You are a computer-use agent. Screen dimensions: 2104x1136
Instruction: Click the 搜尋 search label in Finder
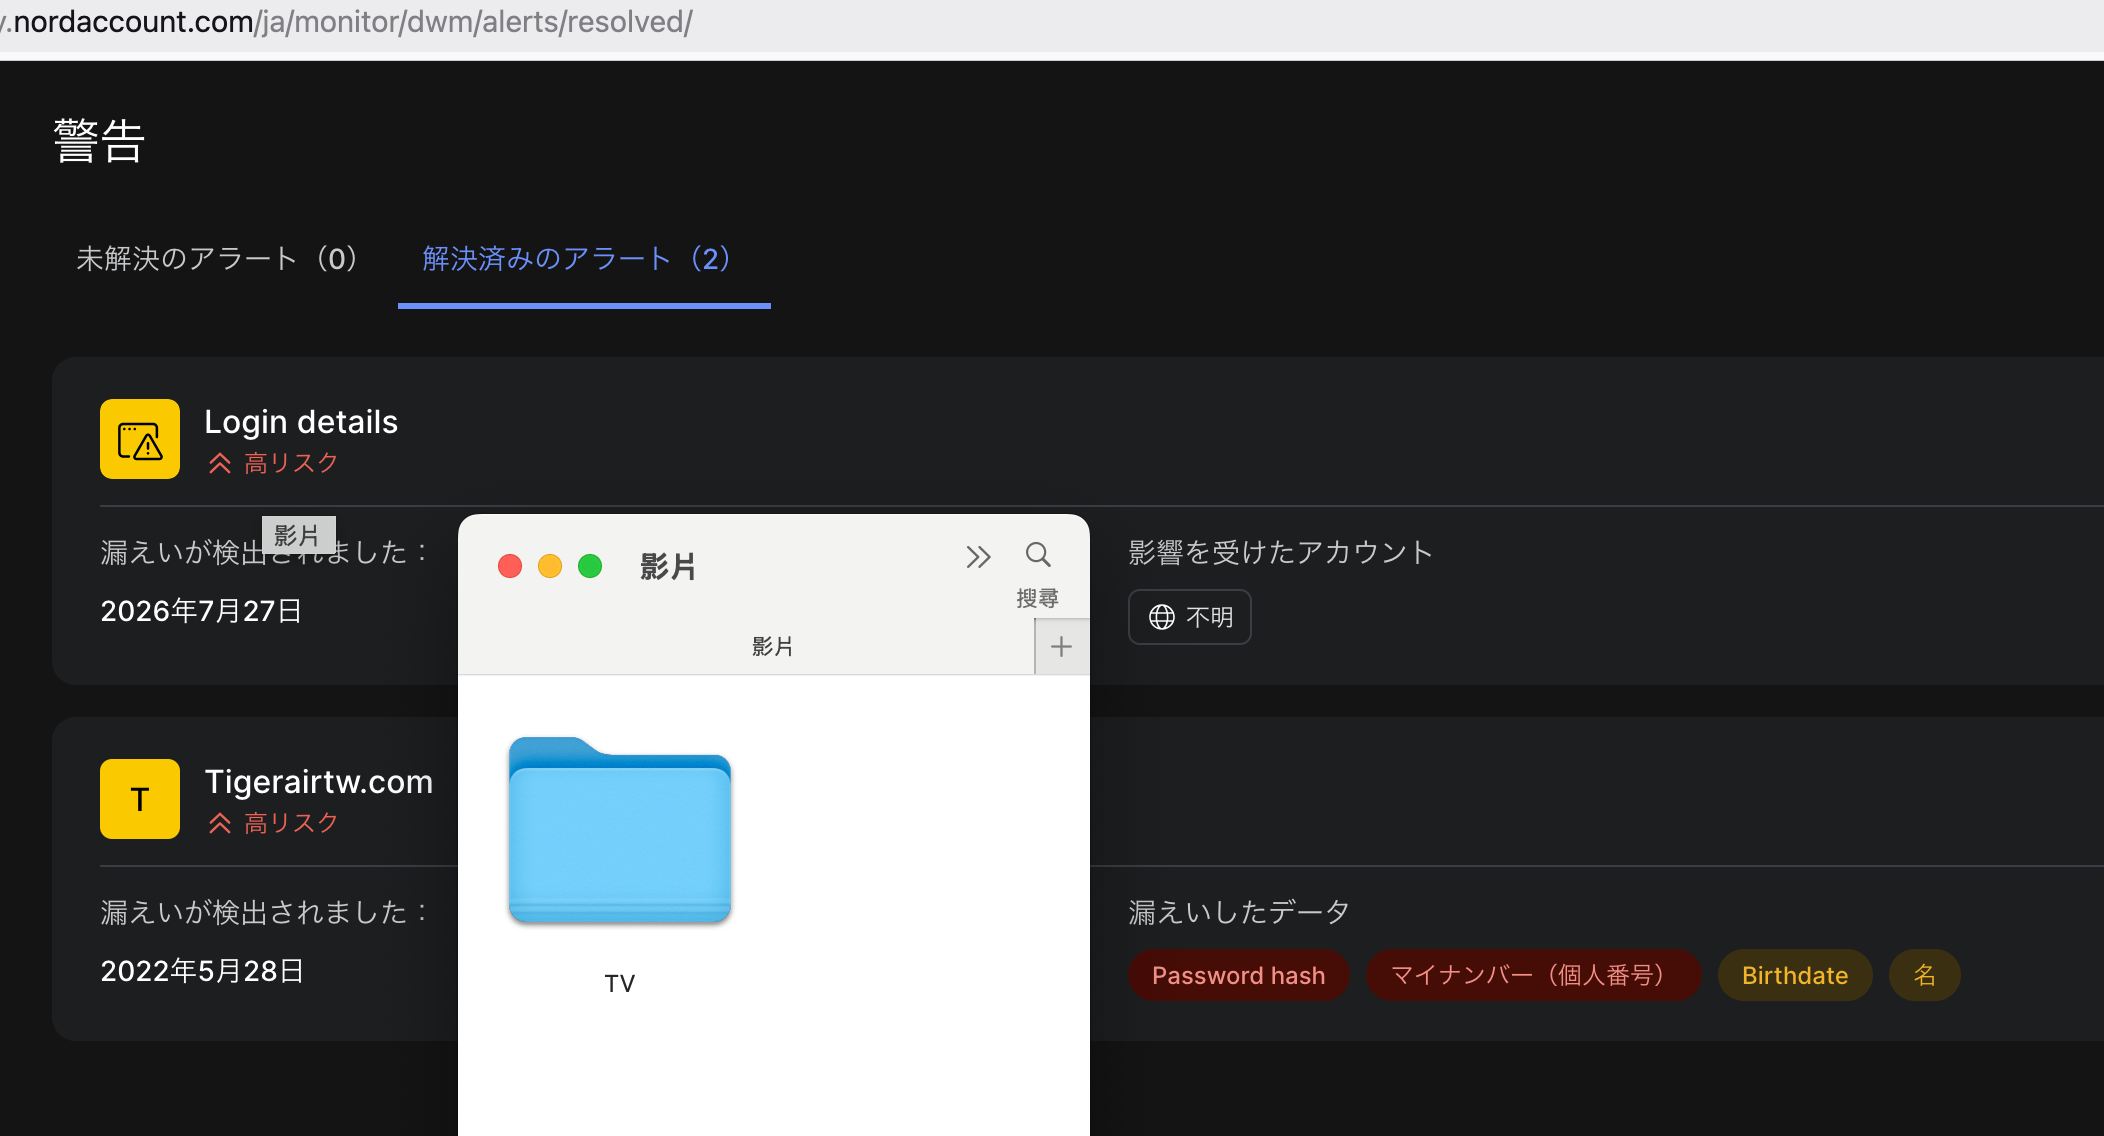(x=1037, y=598)
